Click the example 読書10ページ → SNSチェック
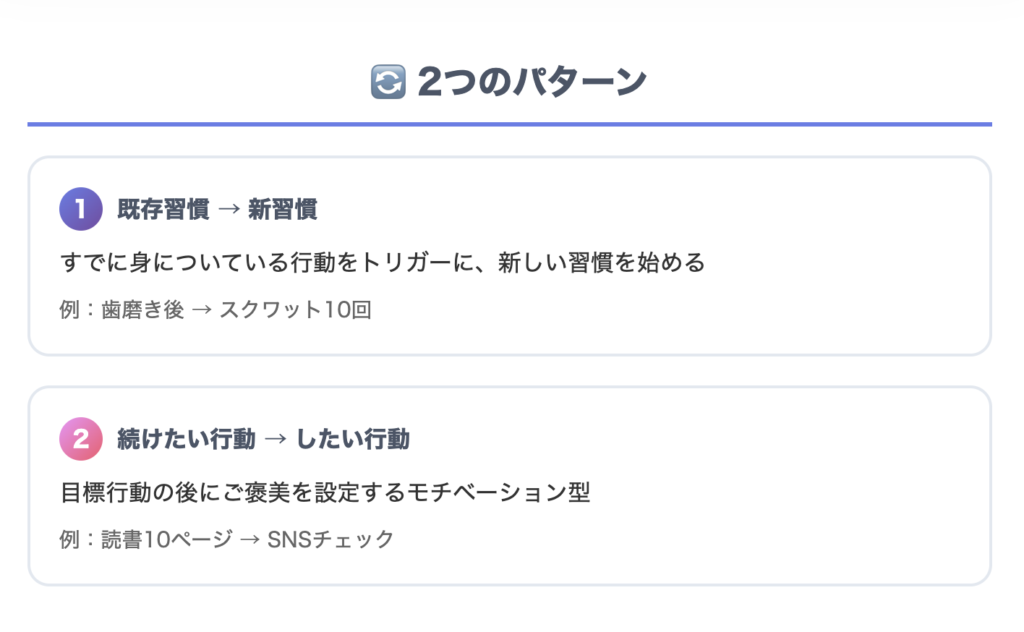 coord(248,539)
